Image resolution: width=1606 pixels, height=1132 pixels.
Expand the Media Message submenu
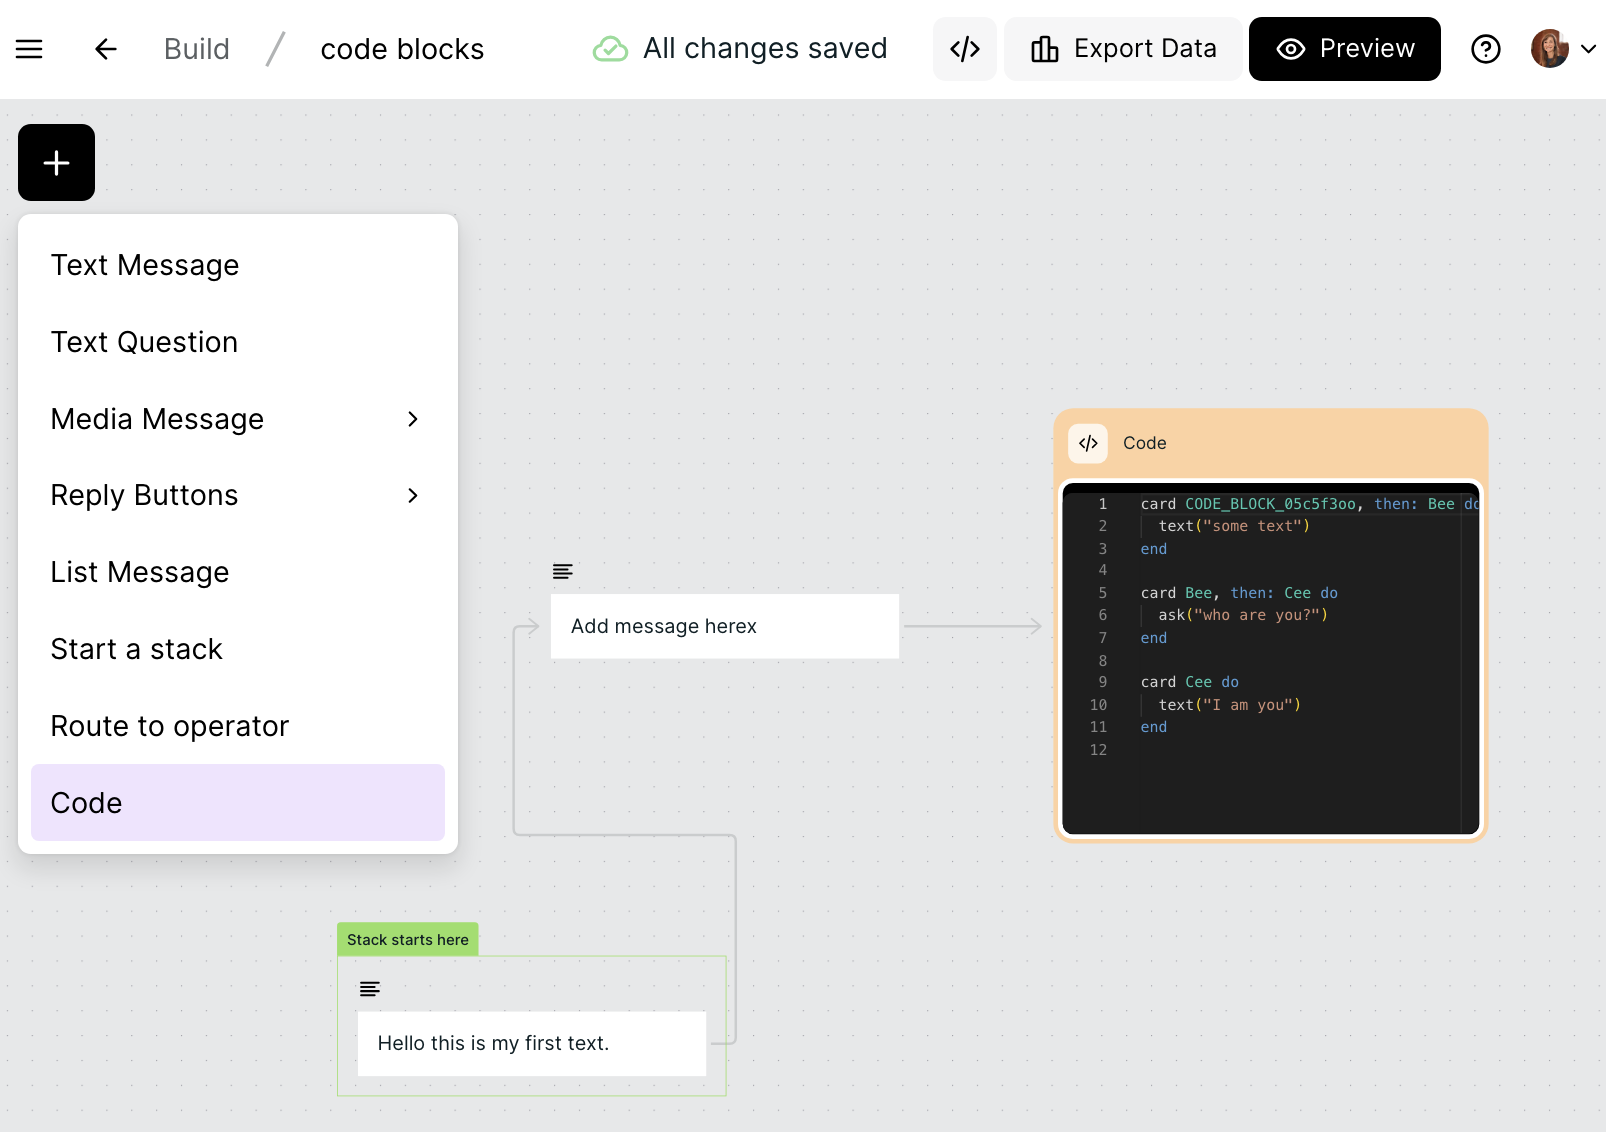click(412, 419)
